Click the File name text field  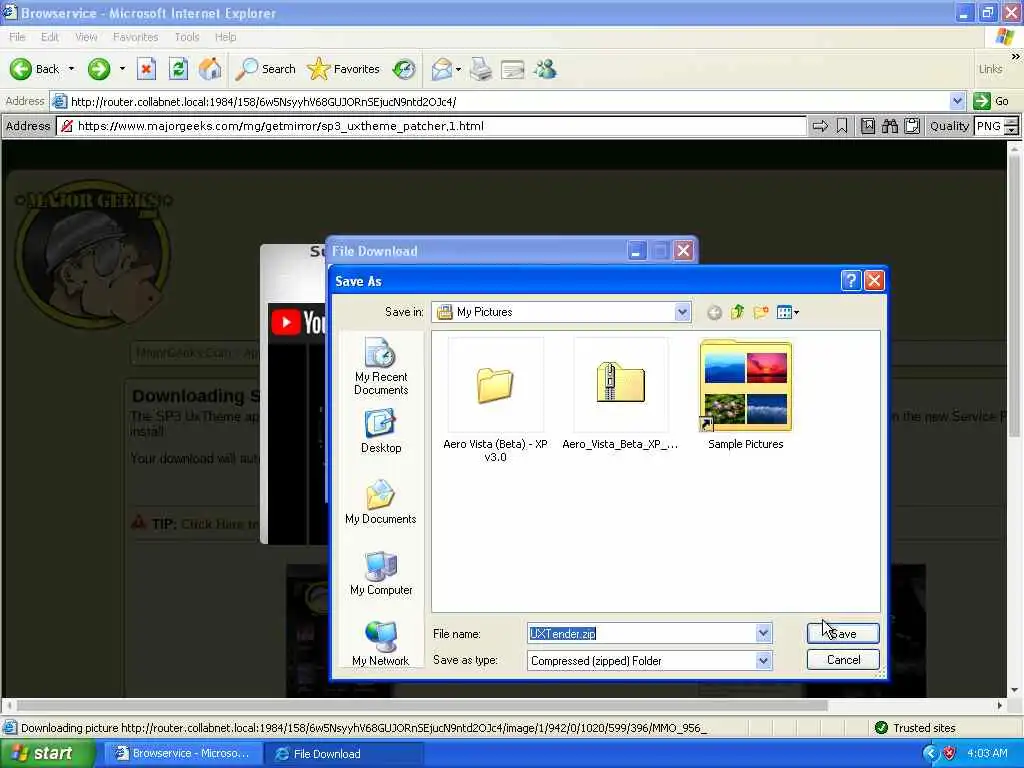[x=642, y=633]
